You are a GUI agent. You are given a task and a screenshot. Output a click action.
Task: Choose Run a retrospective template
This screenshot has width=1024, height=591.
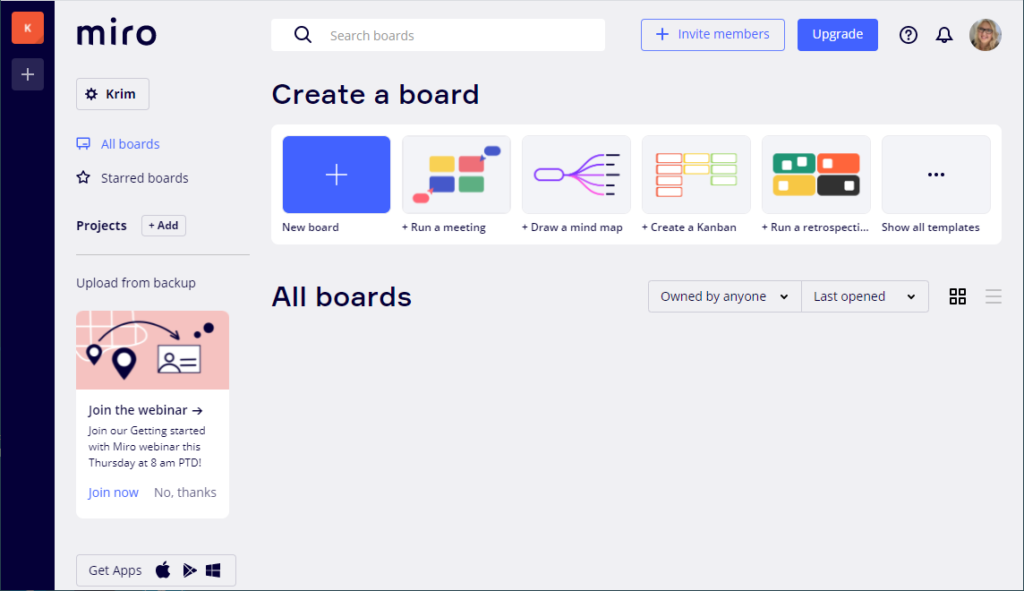[x=816, y=174]
